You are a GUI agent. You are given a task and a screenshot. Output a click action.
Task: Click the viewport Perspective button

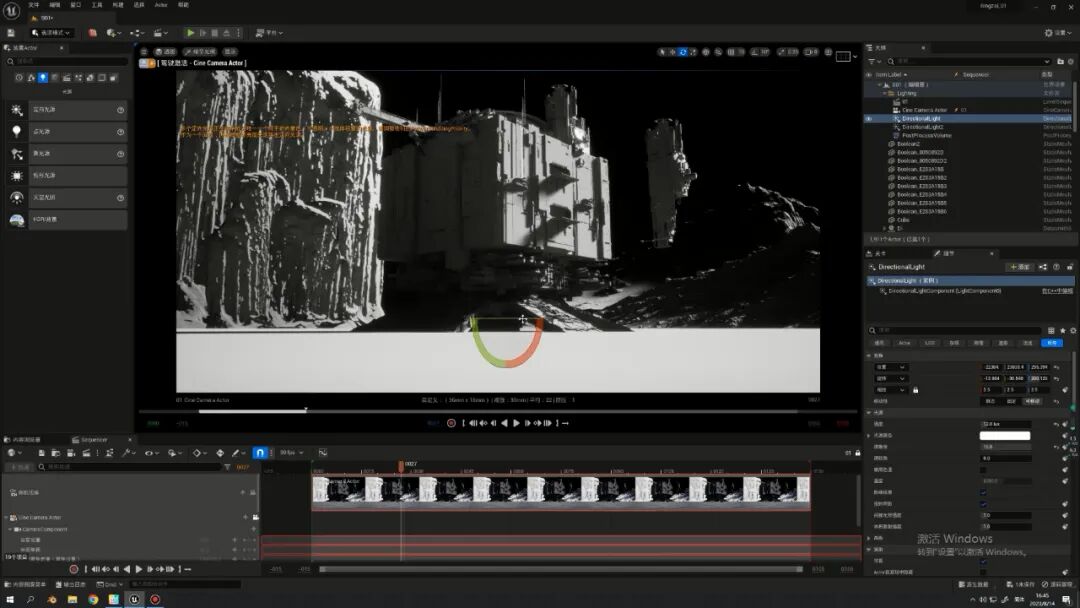coord(165,52)
